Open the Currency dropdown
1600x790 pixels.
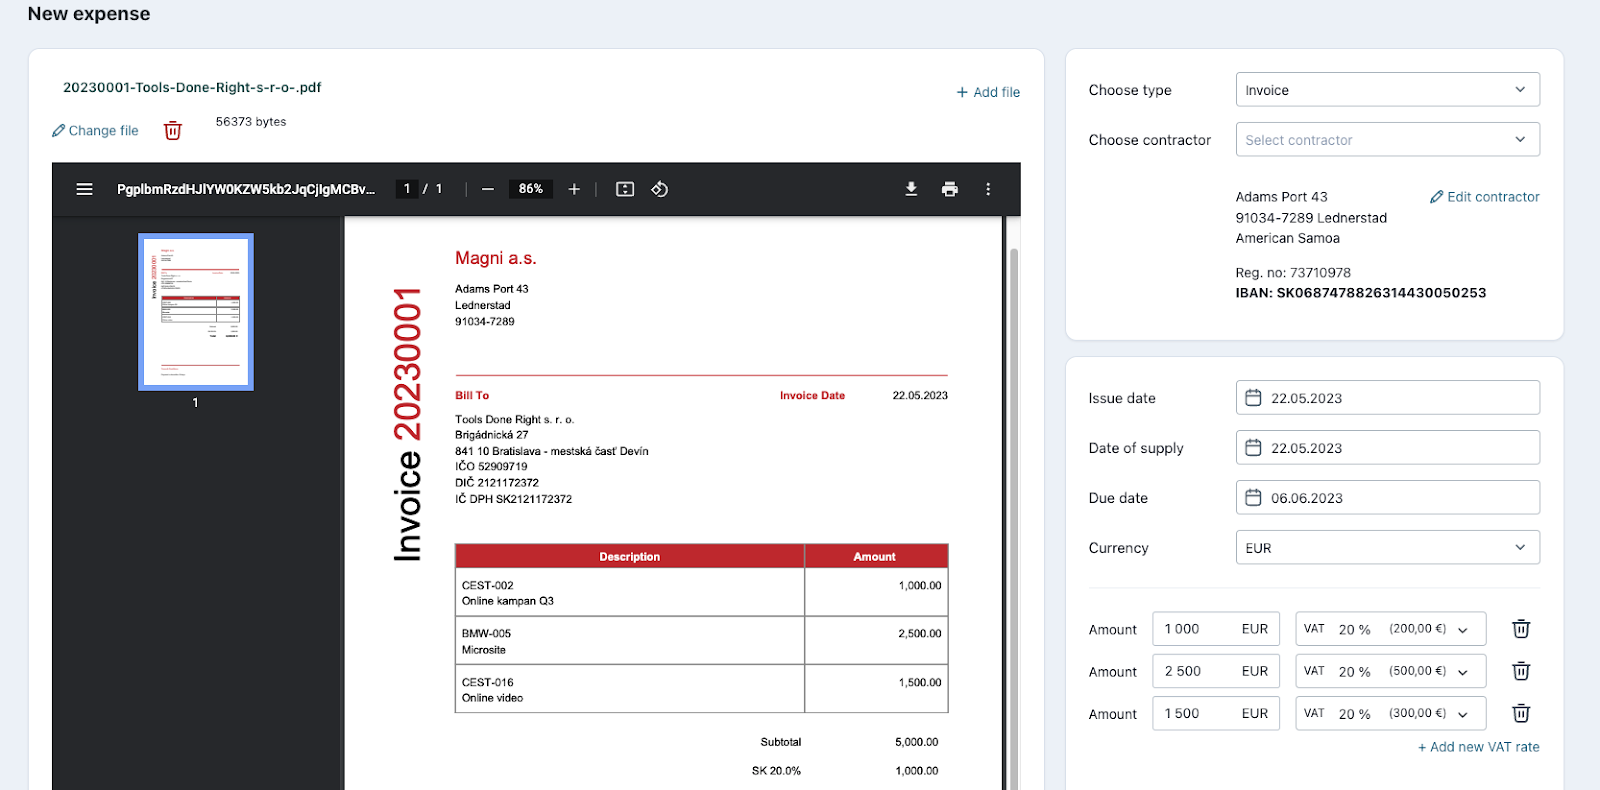point(1388,548)
